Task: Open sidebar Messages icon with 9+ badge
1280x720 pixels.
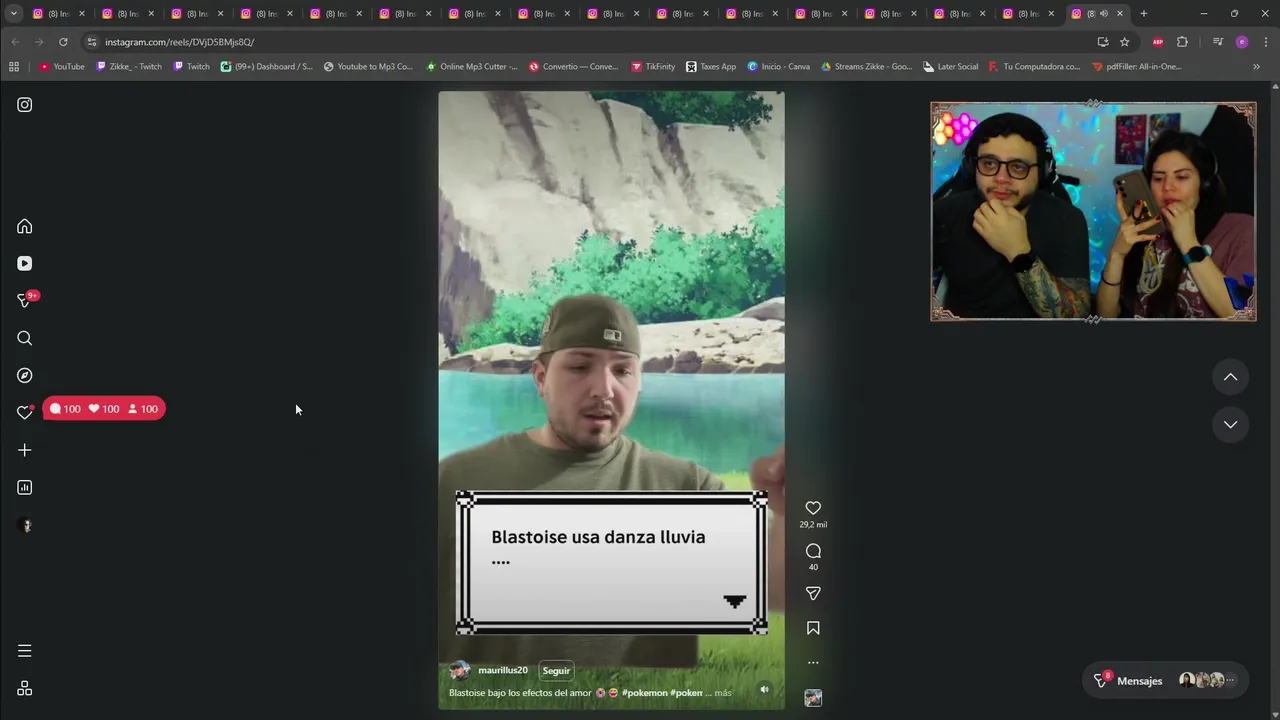Action: coord(25,300)
